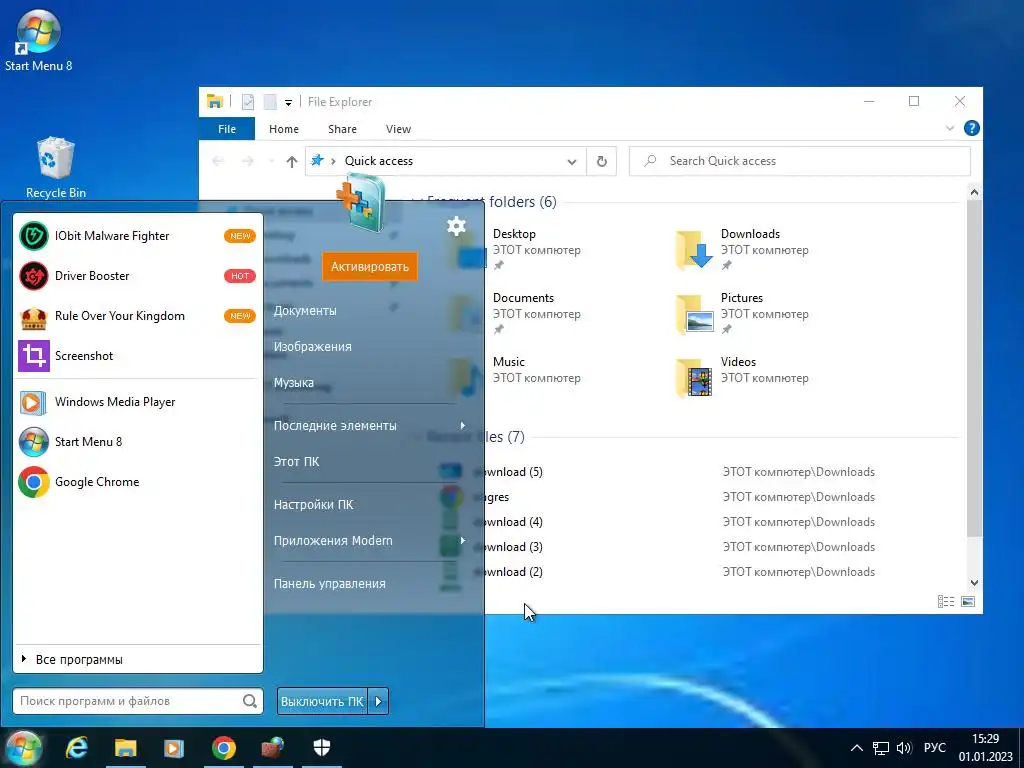The height and width of the screenshot is (768, 1024).
Task: Open shutdown options arrow beside Выключить ПК
Action: pyautogui.click(x=379, y=701)
